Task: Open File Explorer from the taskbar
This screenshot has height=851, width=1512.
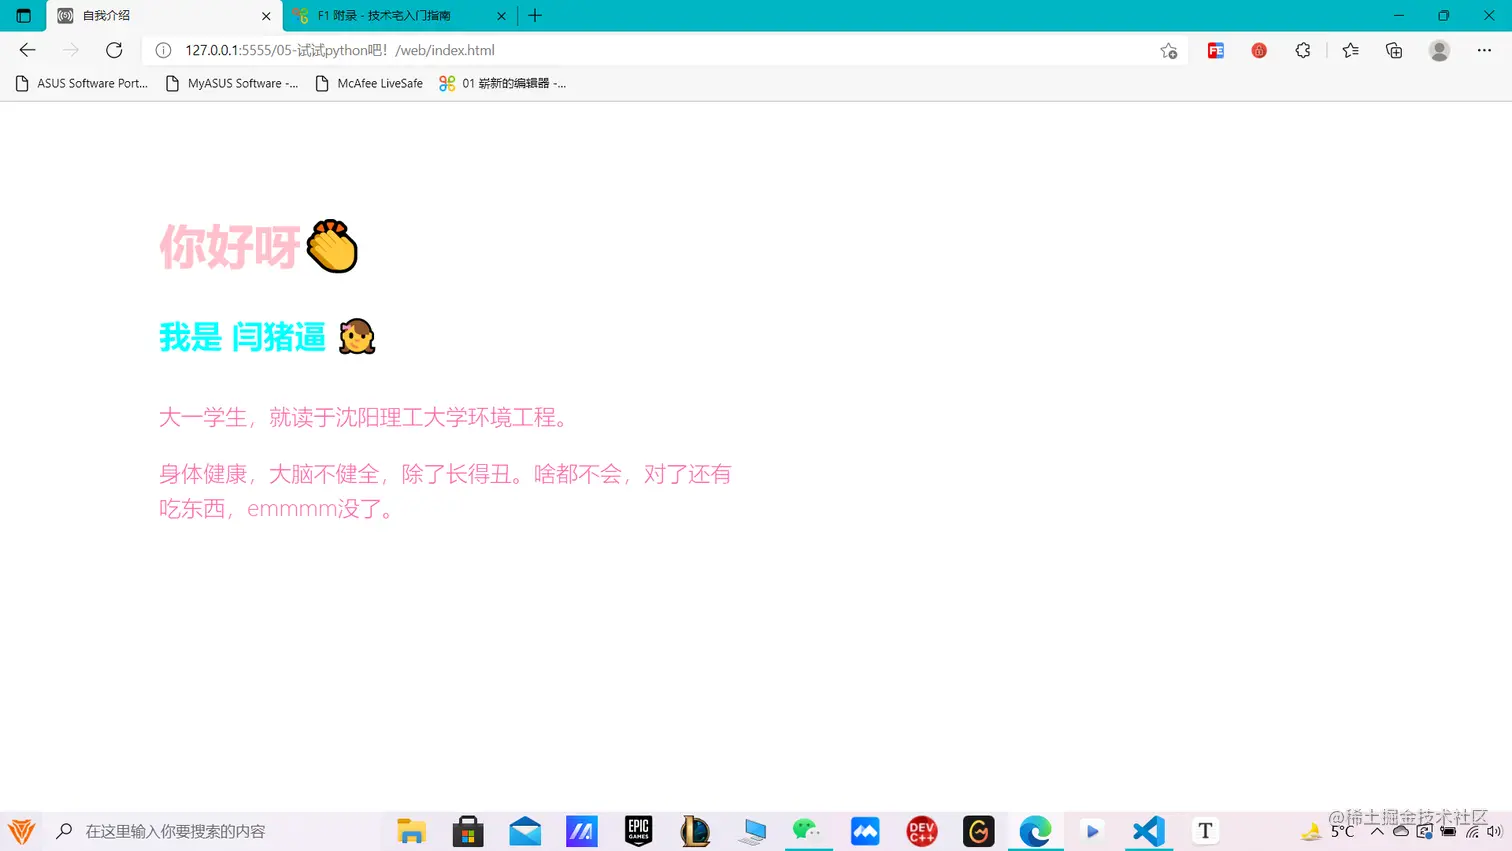Action: coord(411,831)
